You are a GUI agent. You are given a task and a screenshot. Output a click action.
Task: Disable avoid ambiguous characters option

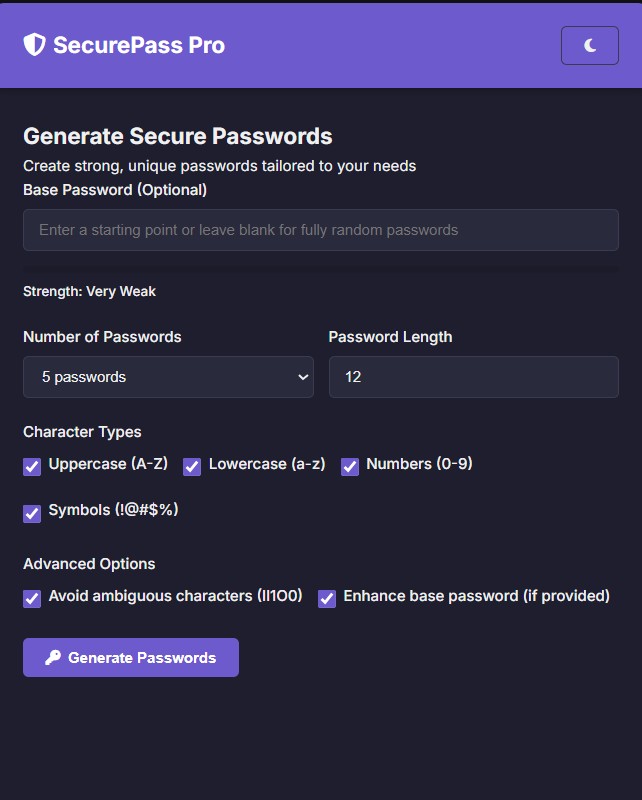click(x=32, y=597)
